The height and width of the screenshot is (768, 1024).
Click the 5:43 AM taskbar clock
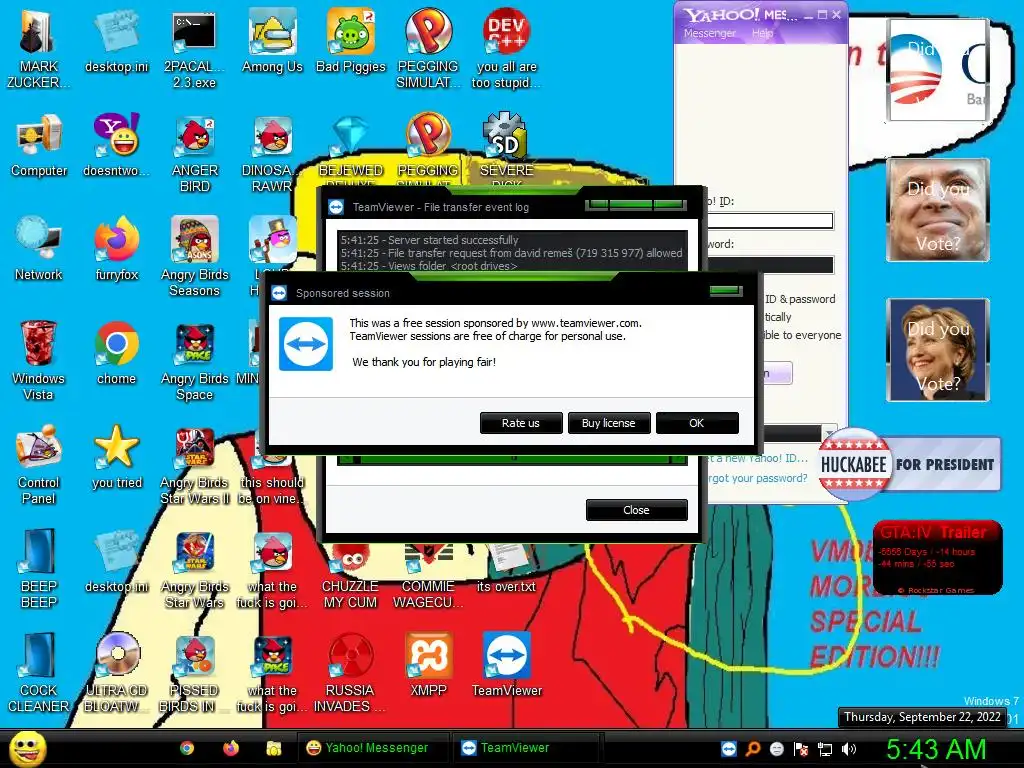(x=936, y=749)
